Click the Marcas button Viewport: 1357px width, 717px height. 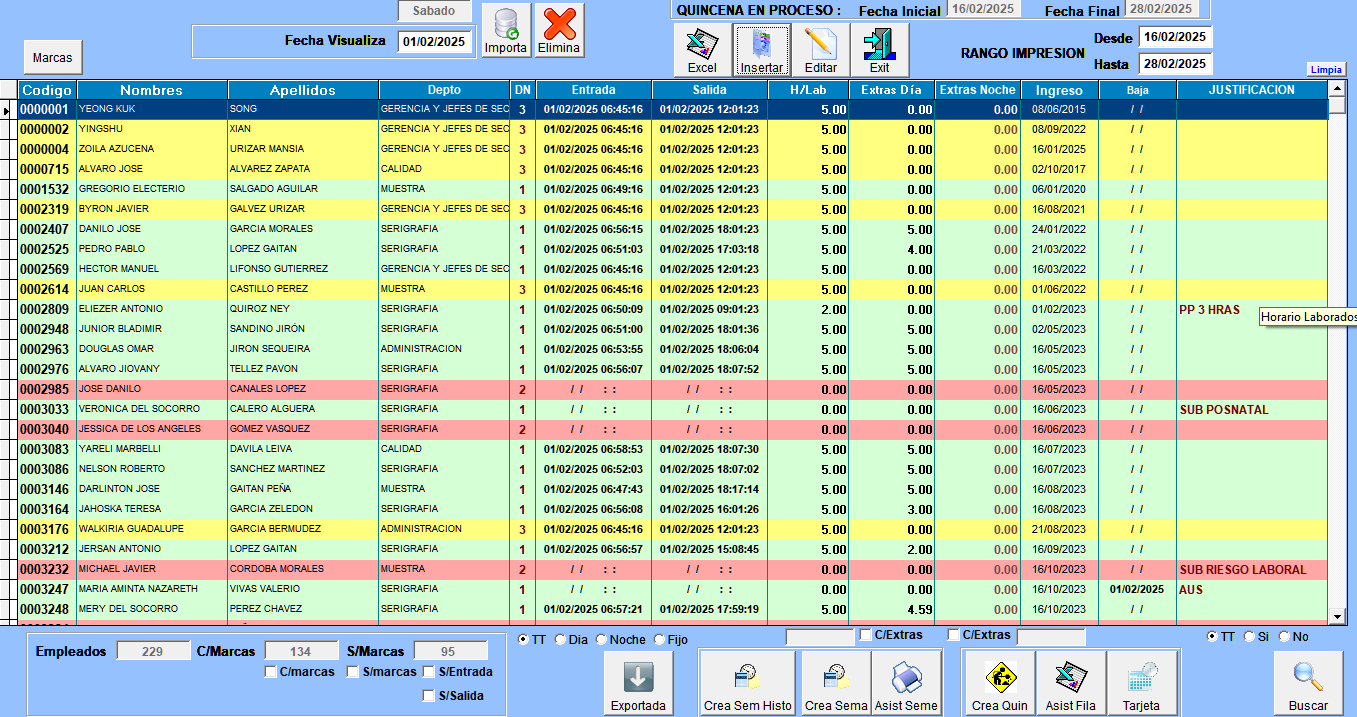pos(52,58)
